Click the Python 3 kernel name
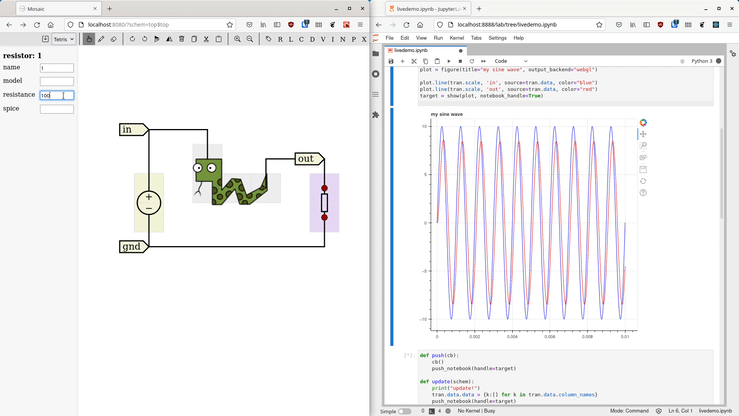739x416 pixels. coord(702,61)
